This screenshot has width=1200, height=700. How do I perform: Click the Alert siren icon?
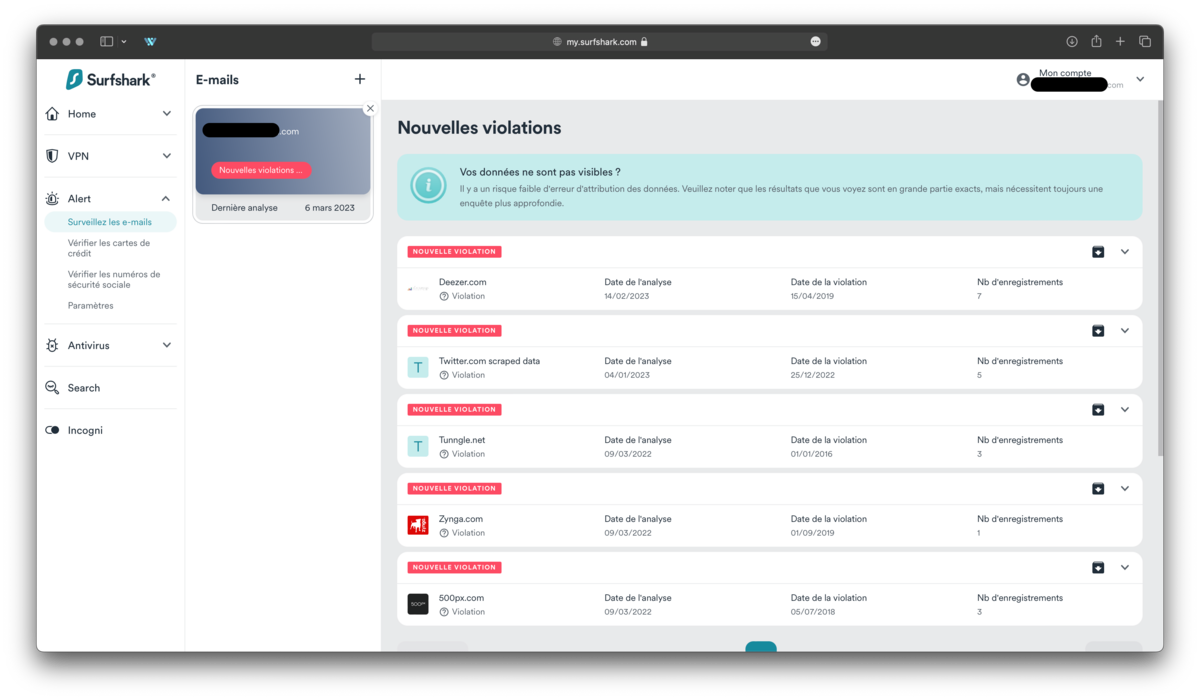(53, 198)
